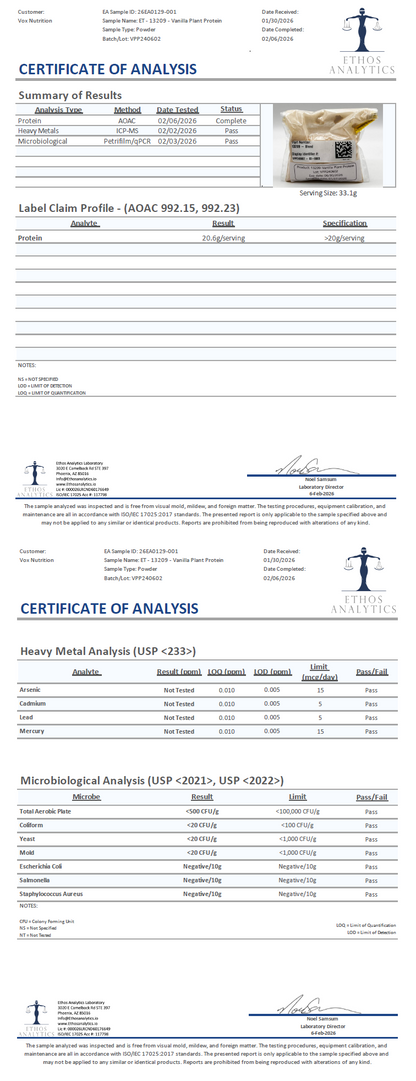Select the Method column header in Summary
416x1081 pixels.
(128, 110)
